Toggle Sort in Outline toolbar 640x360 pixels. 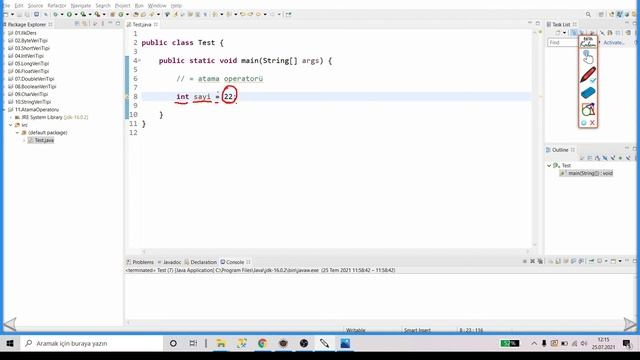[597, 158]
